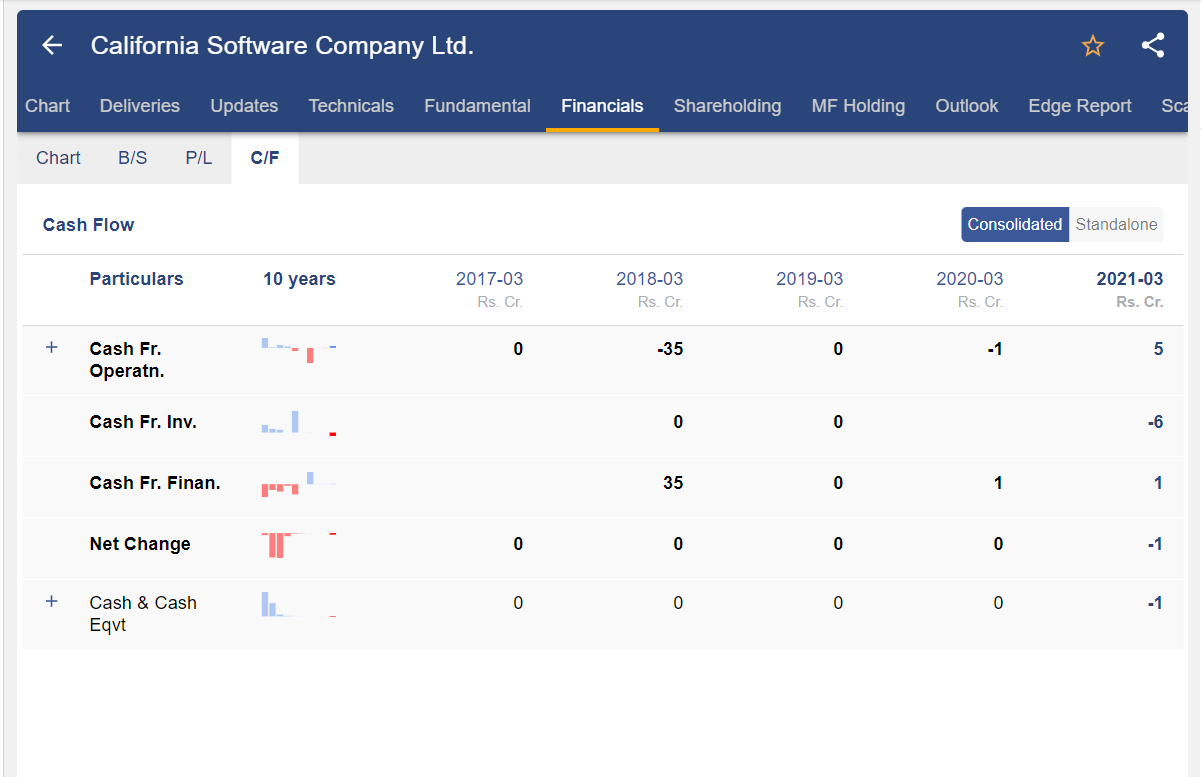The image size is (1201, 777).
Task: Add stock to favorites with star icon
Action: click(1093, 46)
